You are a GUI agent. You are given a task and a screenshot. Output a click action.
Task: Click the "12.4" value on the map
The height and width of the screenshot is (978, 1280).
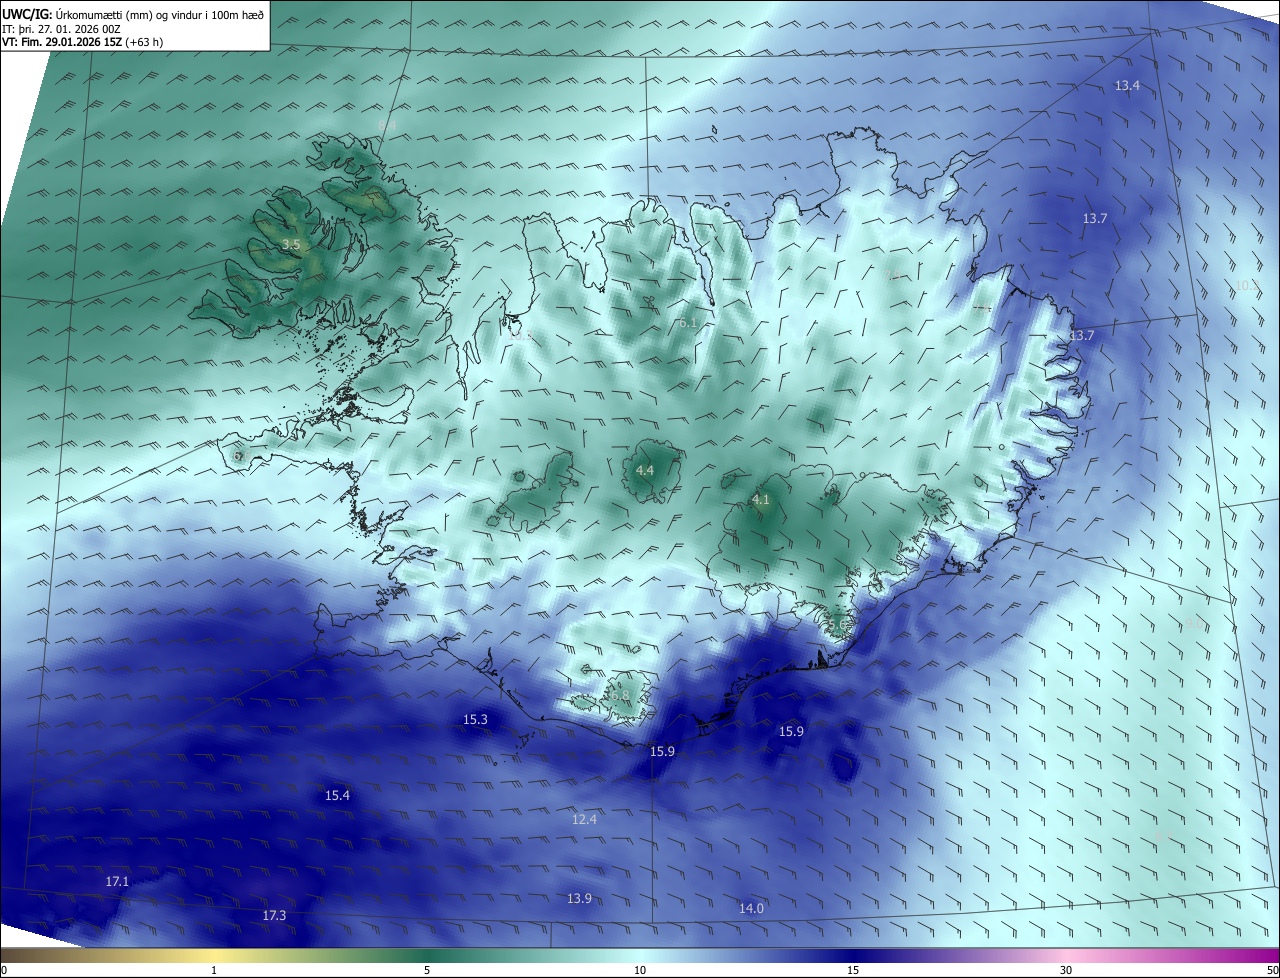click(x=584, y=820)
